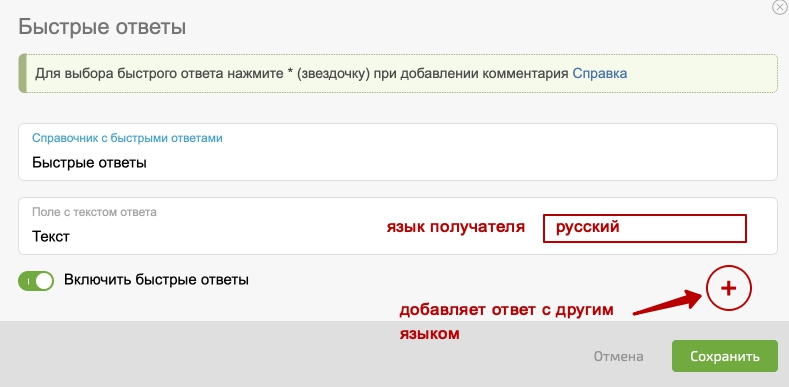The image size is (789, 387).
Task: Click the Отмена button
Action: coord(618,357)
